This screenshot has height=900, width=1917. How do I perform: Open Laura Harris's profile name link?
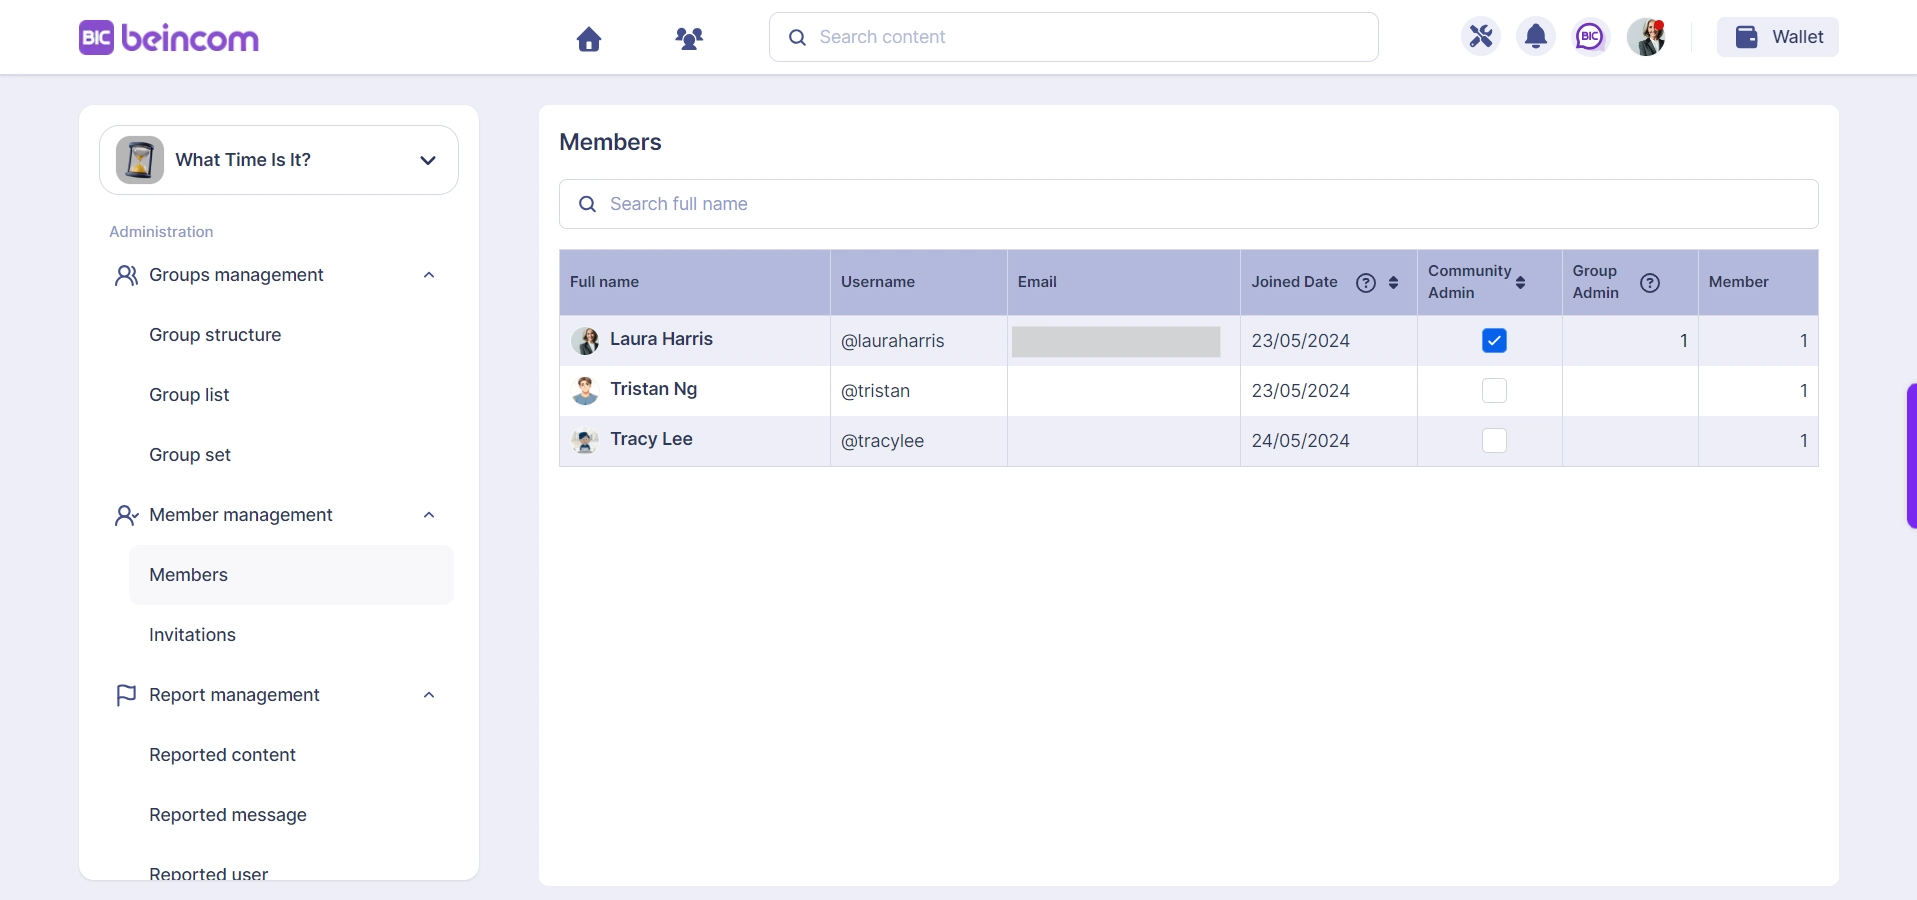point(661,339)
